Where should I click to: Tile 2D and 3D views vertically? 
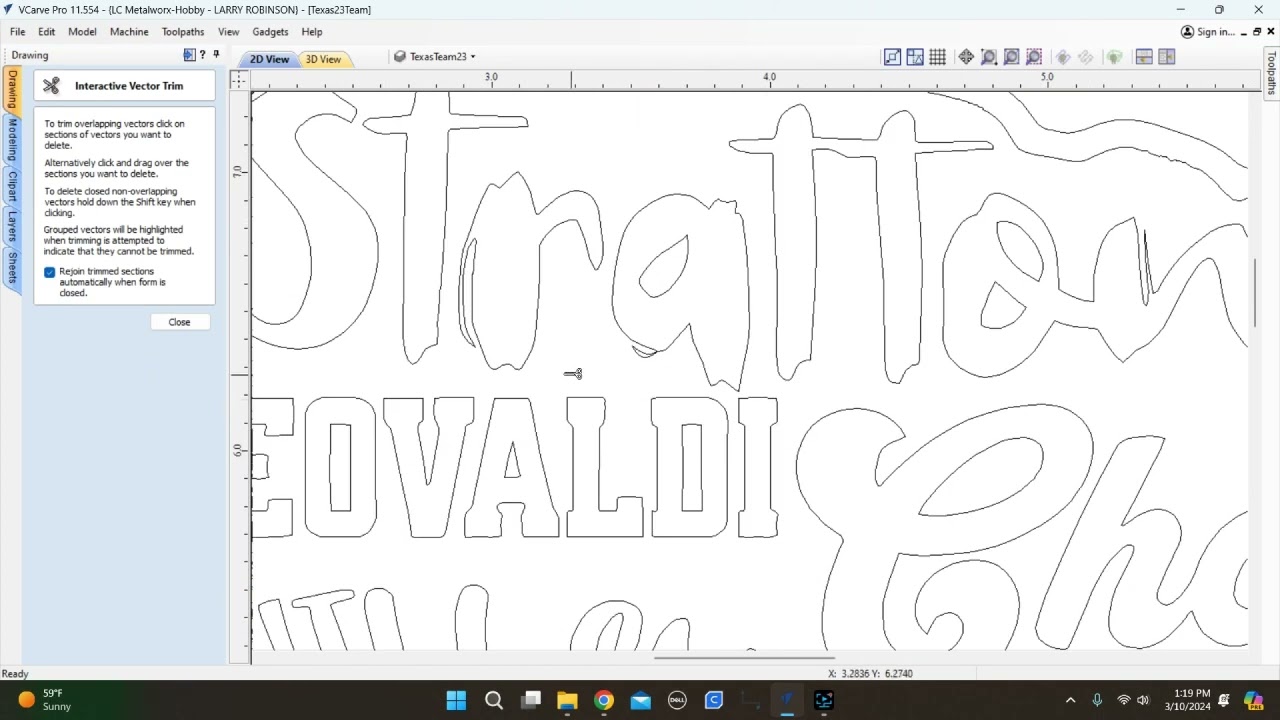click(x=1167, y=57)
